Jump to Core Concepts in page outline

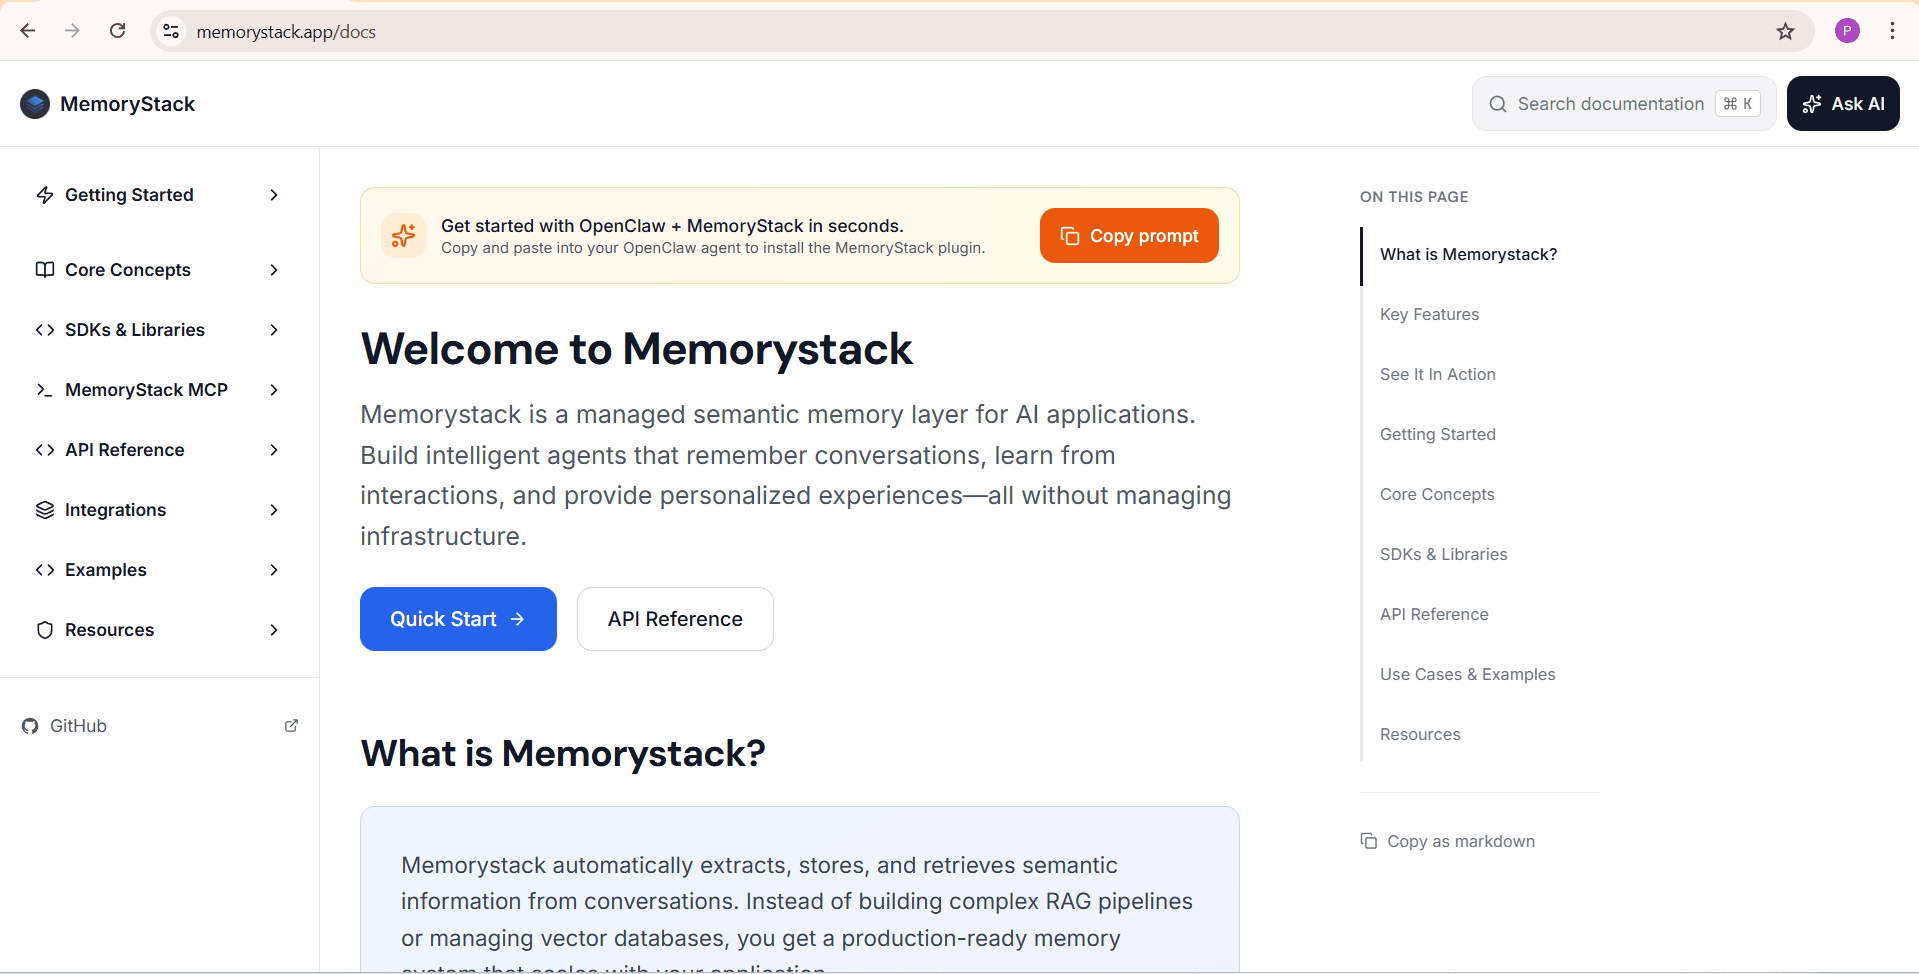(1437, 494)
